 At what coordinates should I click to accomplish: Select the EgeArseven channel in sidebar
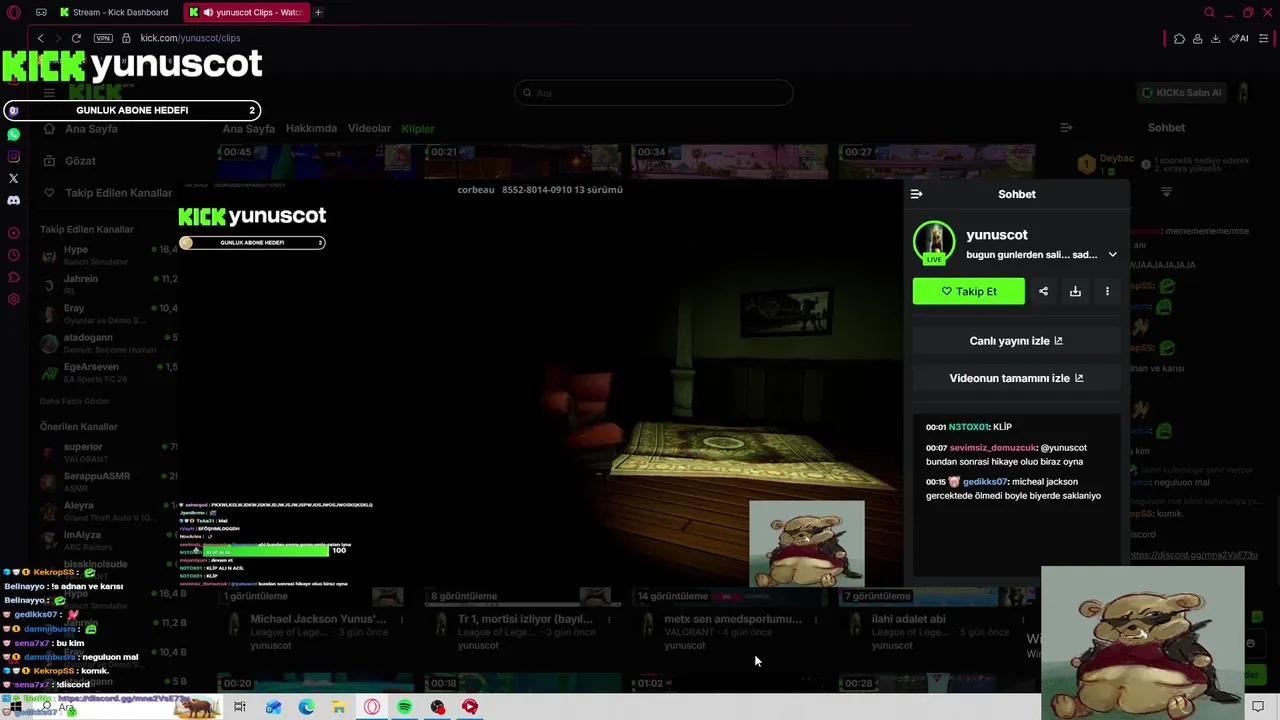[x=108, y=372]
